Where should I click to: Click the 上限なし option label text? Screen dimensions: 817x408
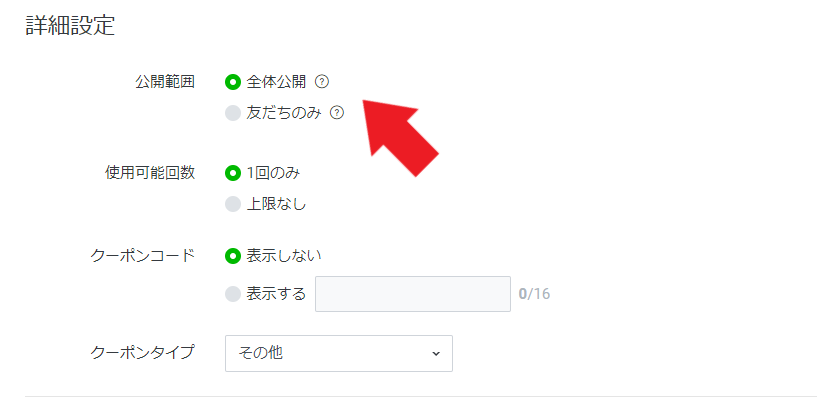click(276, 204)
